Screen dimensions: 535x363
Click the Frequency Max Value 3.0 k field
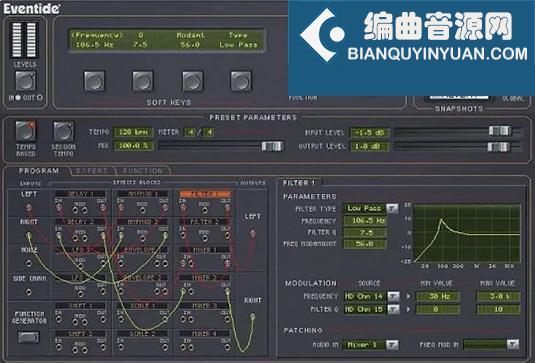(498, 296)
